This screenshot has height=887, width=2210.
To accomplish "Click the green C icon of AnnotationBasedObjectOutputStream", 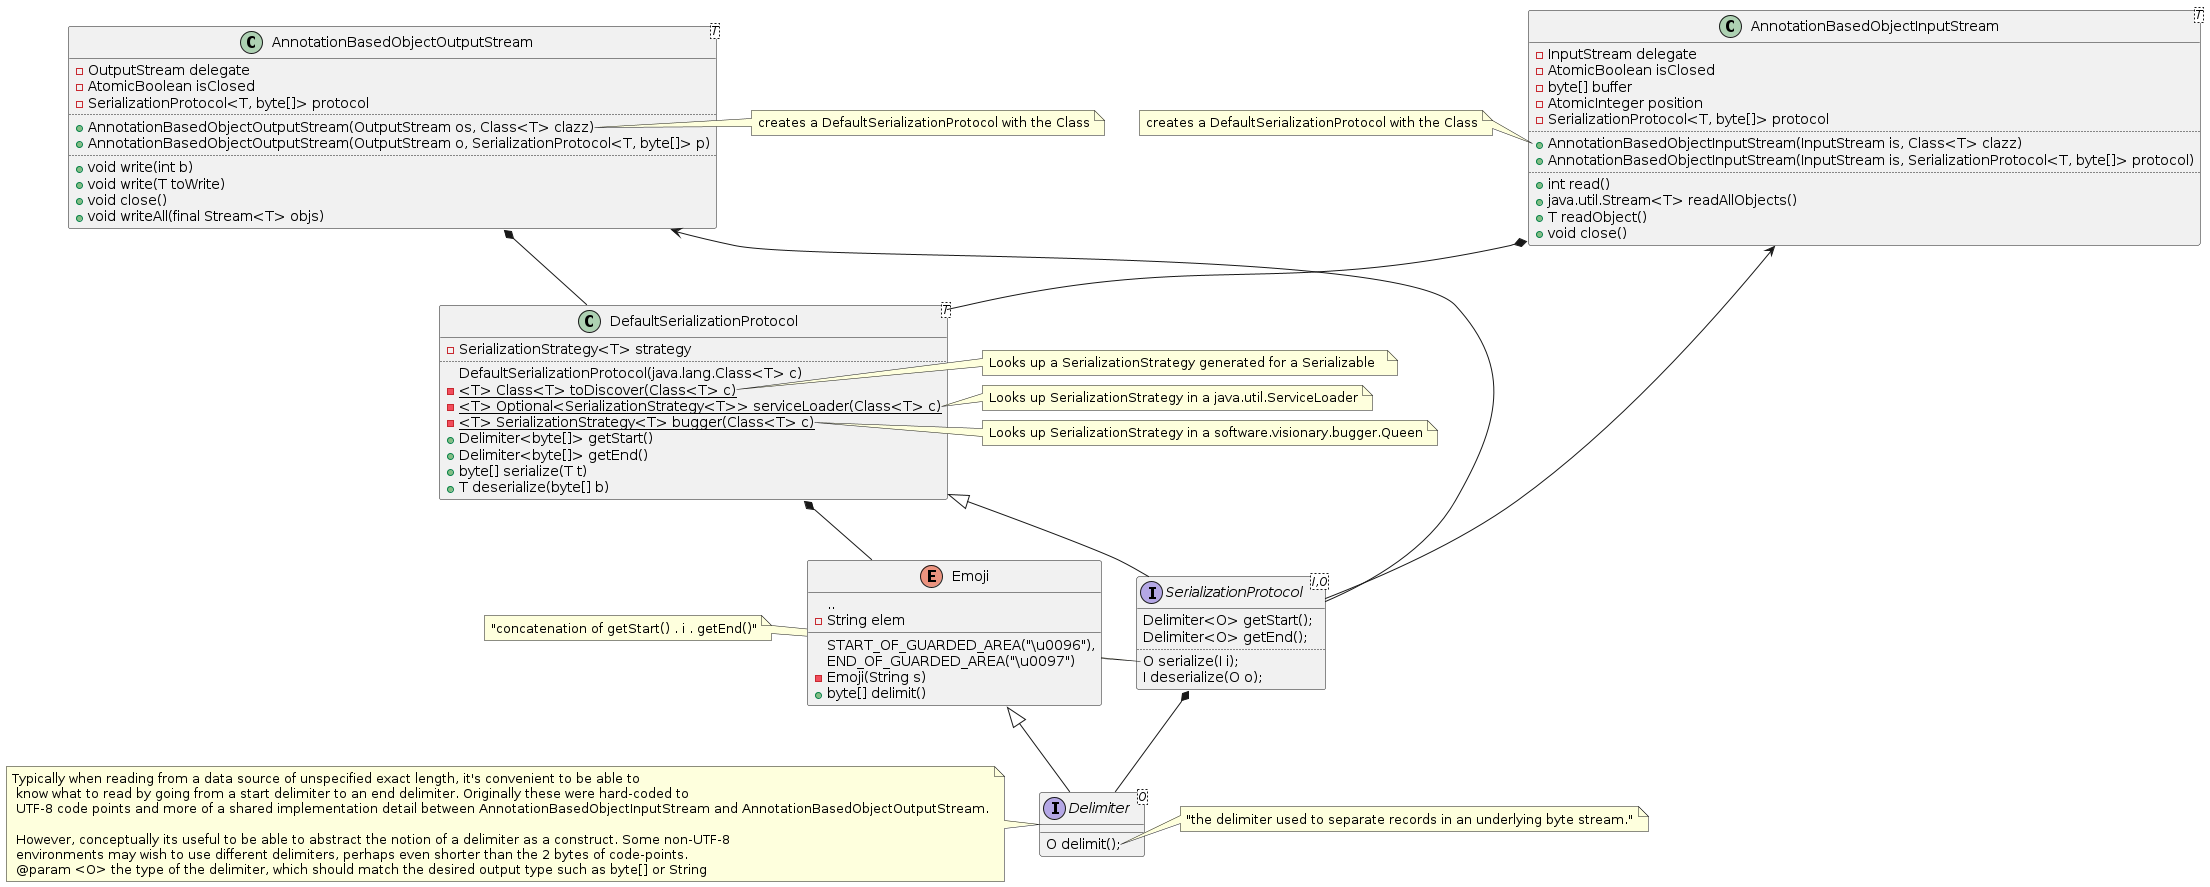I will (251, 42).
